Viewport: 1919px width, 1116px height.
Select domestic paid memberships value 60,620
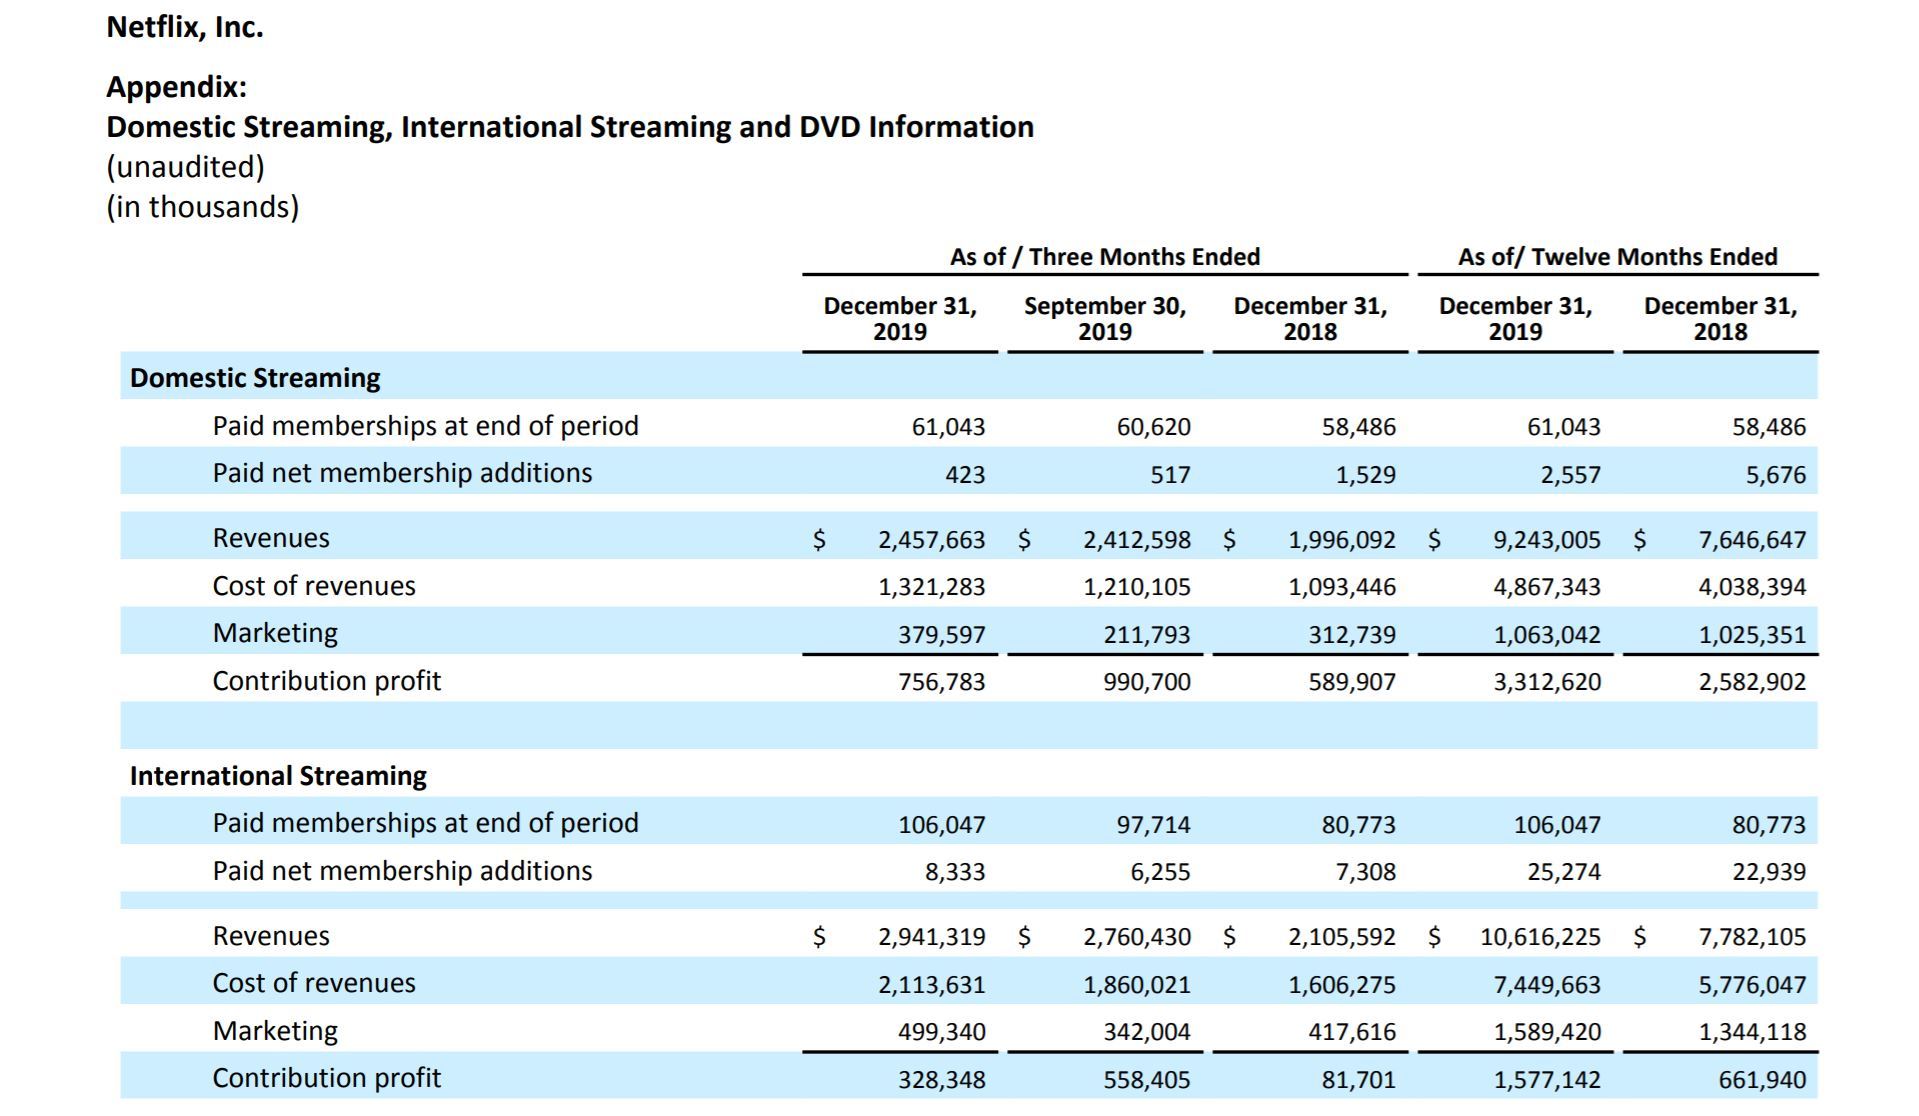pyautogui.click(x=1153, y=427)
